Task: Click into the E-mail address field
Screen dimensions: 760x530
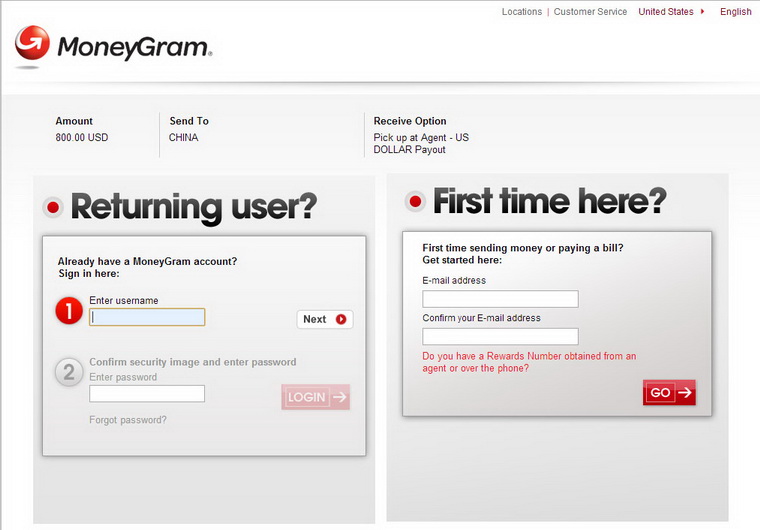Action: [500, 299]
